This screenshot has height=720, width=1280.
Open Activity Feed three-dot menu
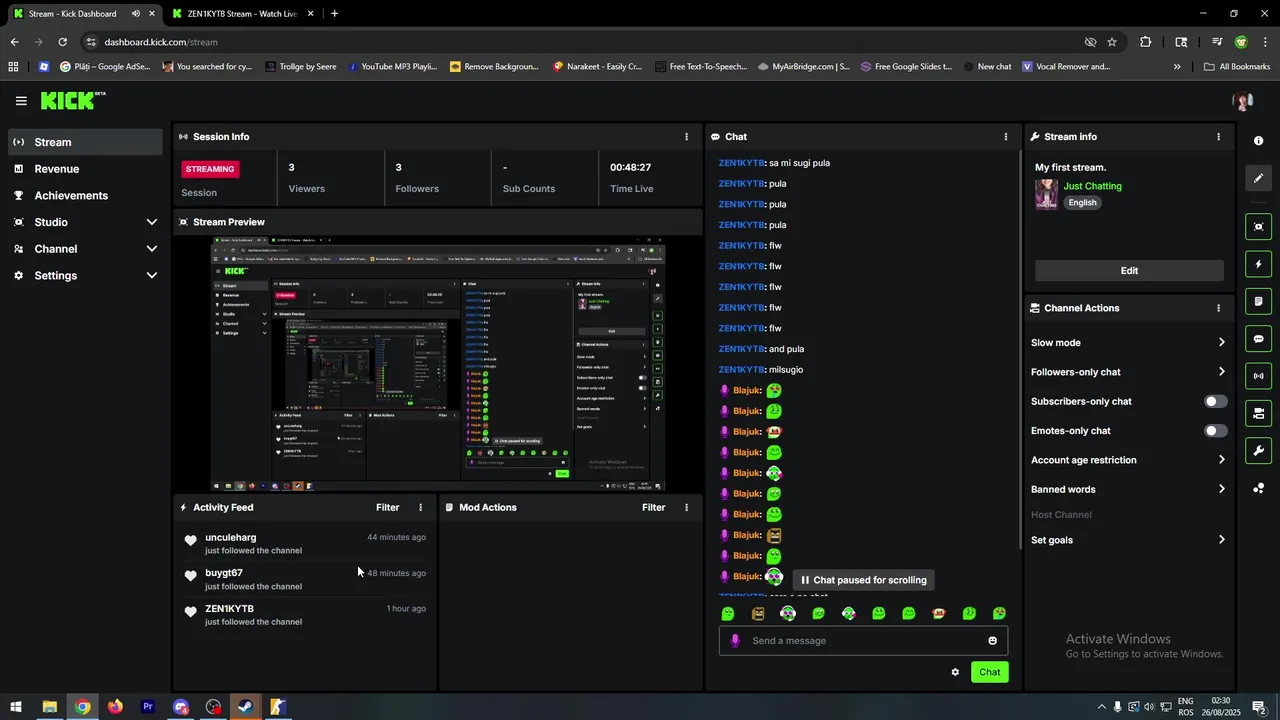(x=420, y=508)
